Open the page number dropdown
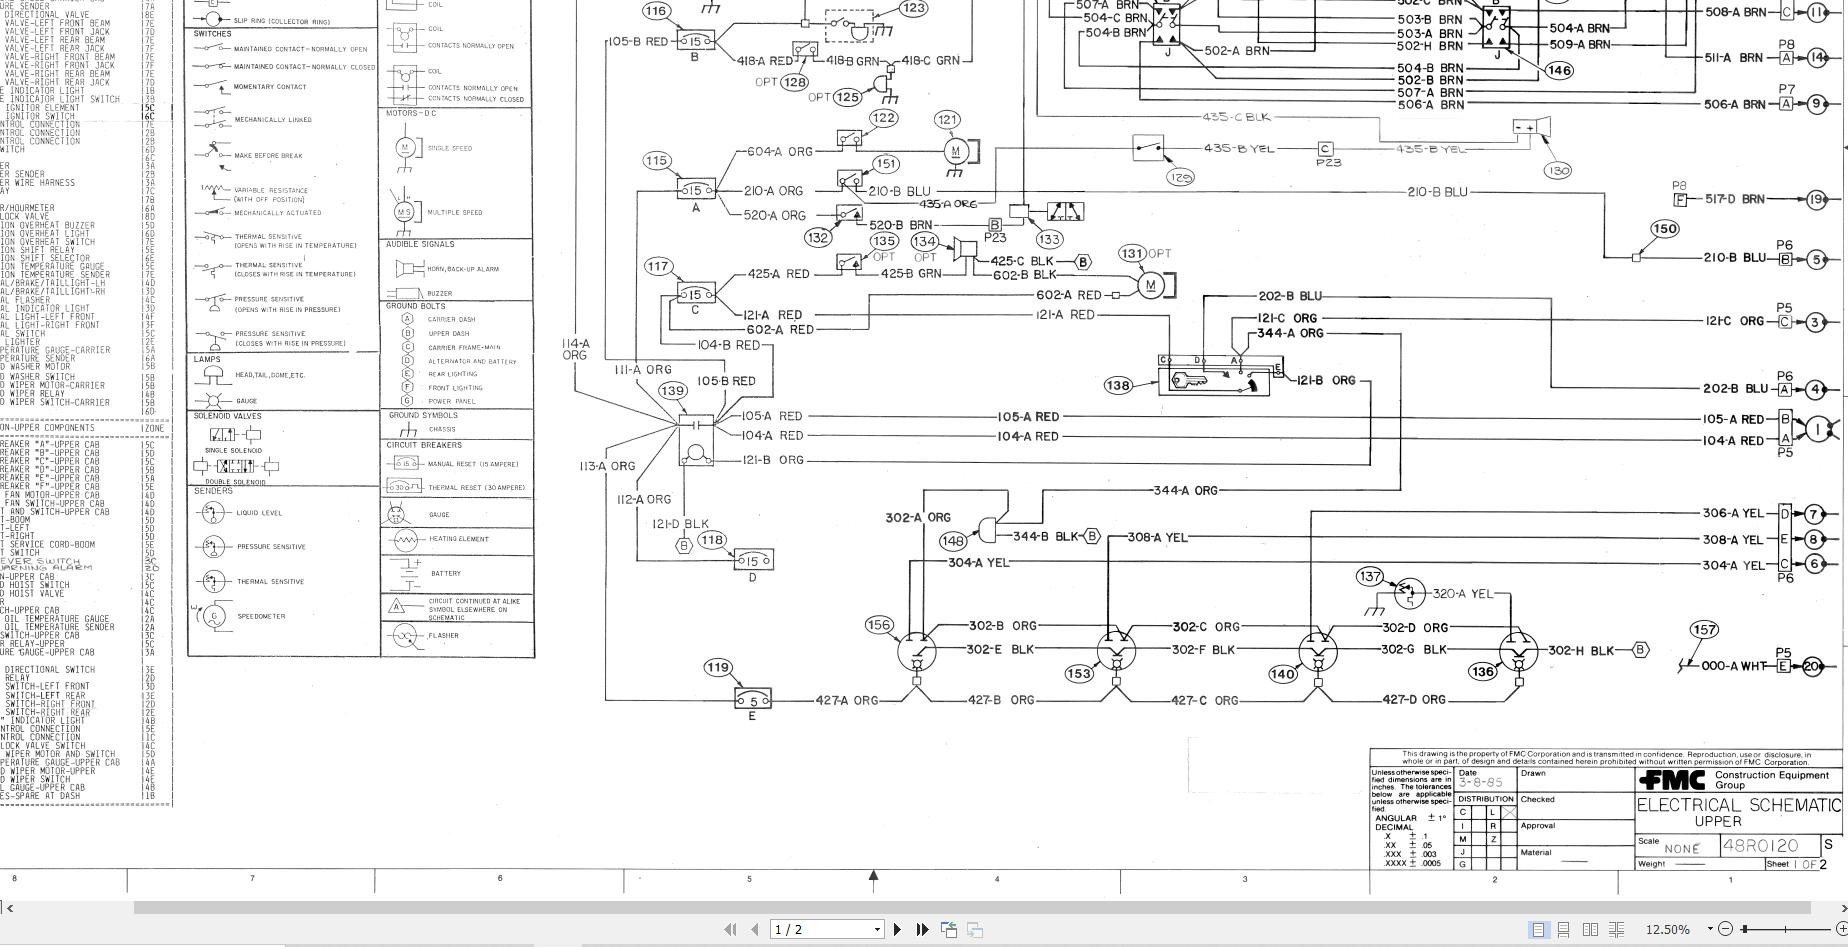This screenshot has height=947, width=1848. point(877,929)
